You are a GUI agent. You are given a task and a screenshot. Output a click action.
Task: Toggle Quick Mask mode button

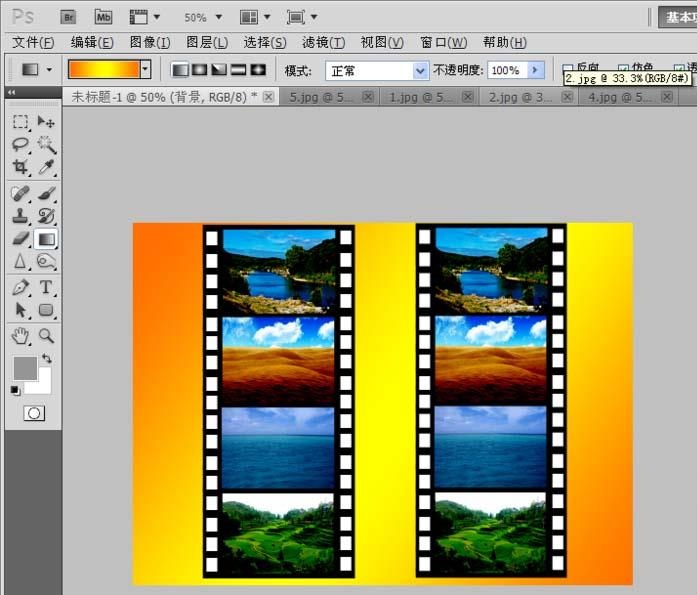point(34,413)
